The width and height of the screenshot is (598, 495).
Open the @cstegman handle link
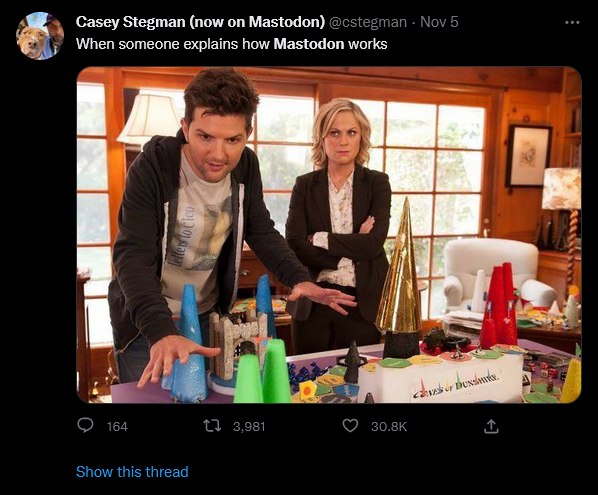pyautogui.click(x=368, y=22)
